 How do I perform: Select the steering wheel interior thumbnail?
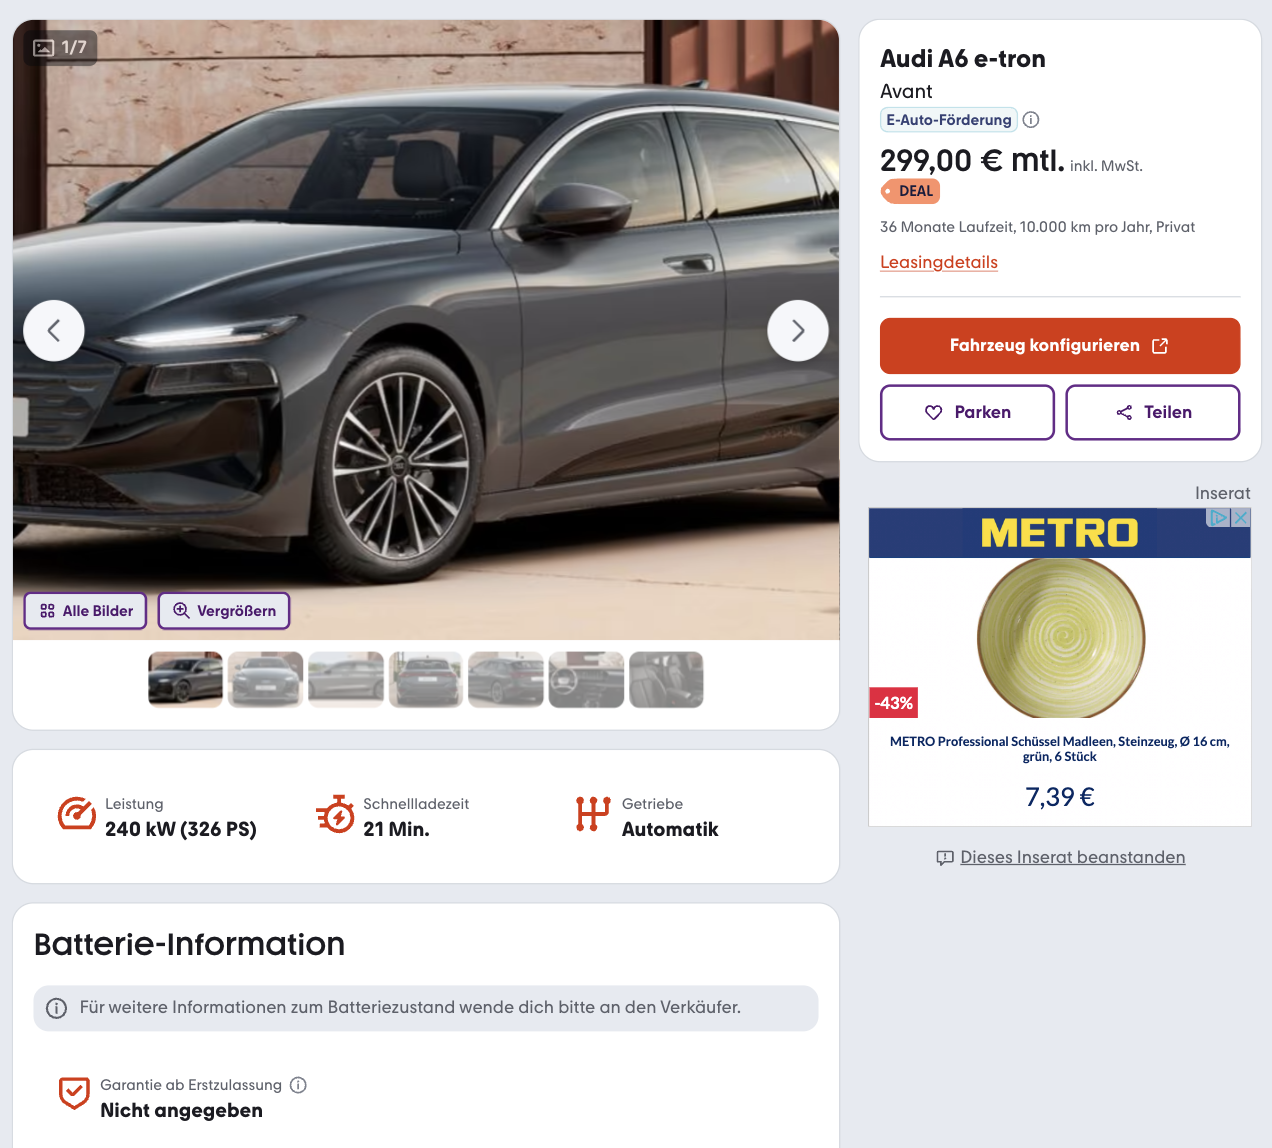tap(586, 680)
